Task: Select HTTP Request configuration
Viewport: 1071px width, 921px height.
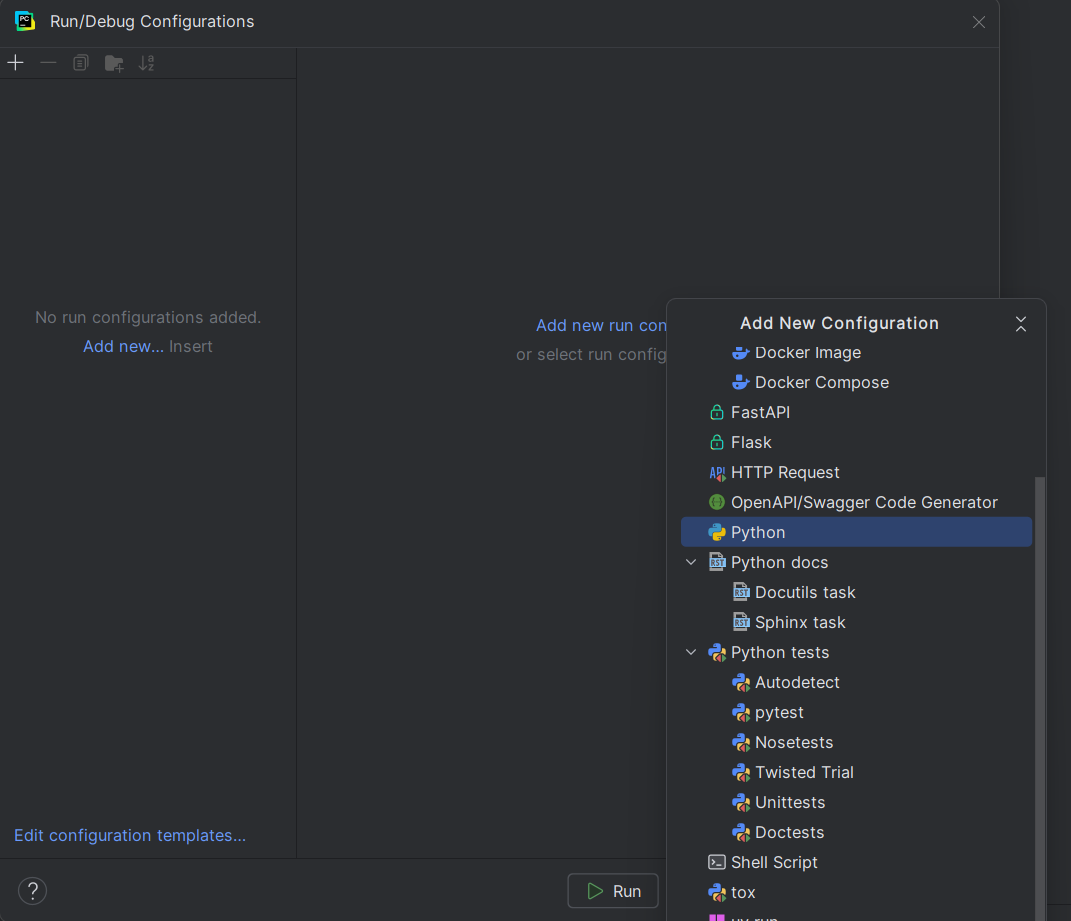Action: point(857,473)
